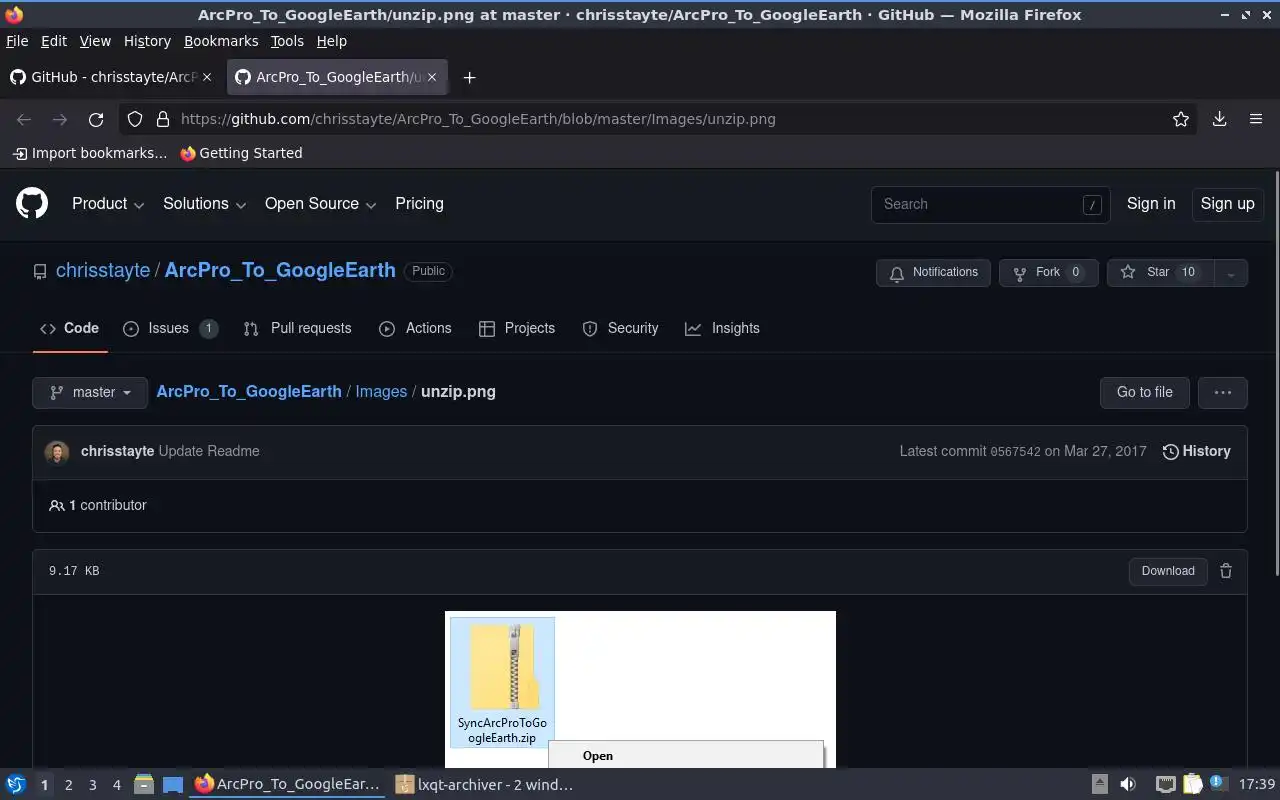This screenshot has width=1280, height=800.
Task: Switch to the Actions tab
Action: coord(415,328)
